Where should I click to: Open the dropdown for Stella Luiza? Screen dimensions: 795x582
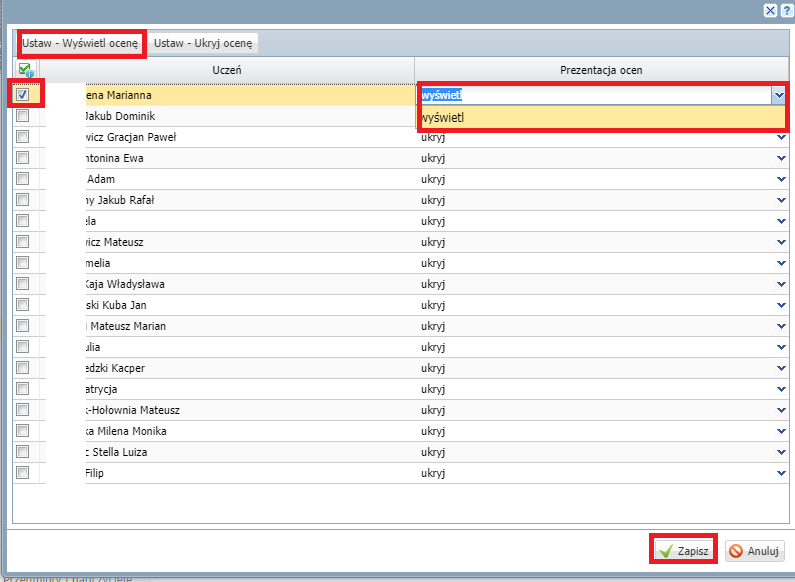click(x=781, y=452)
